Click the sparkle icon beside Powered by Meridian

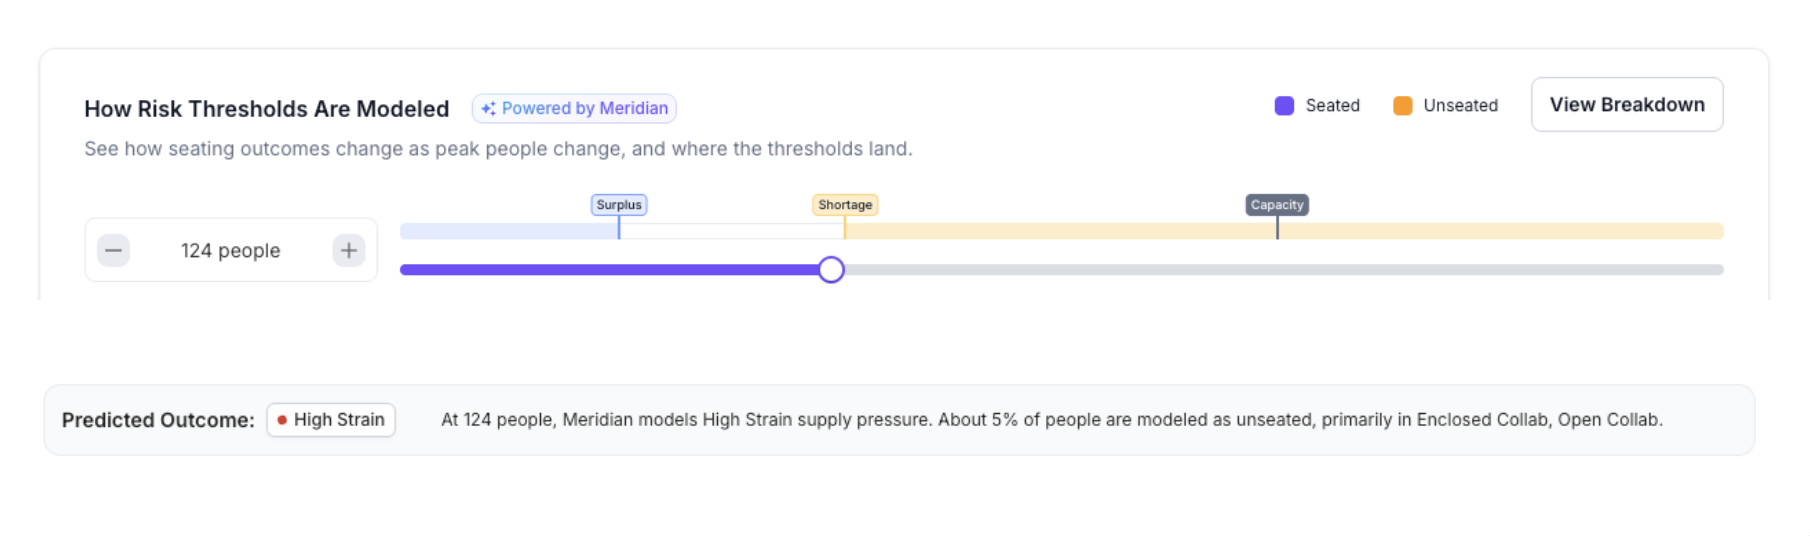[x=488, y=108]
